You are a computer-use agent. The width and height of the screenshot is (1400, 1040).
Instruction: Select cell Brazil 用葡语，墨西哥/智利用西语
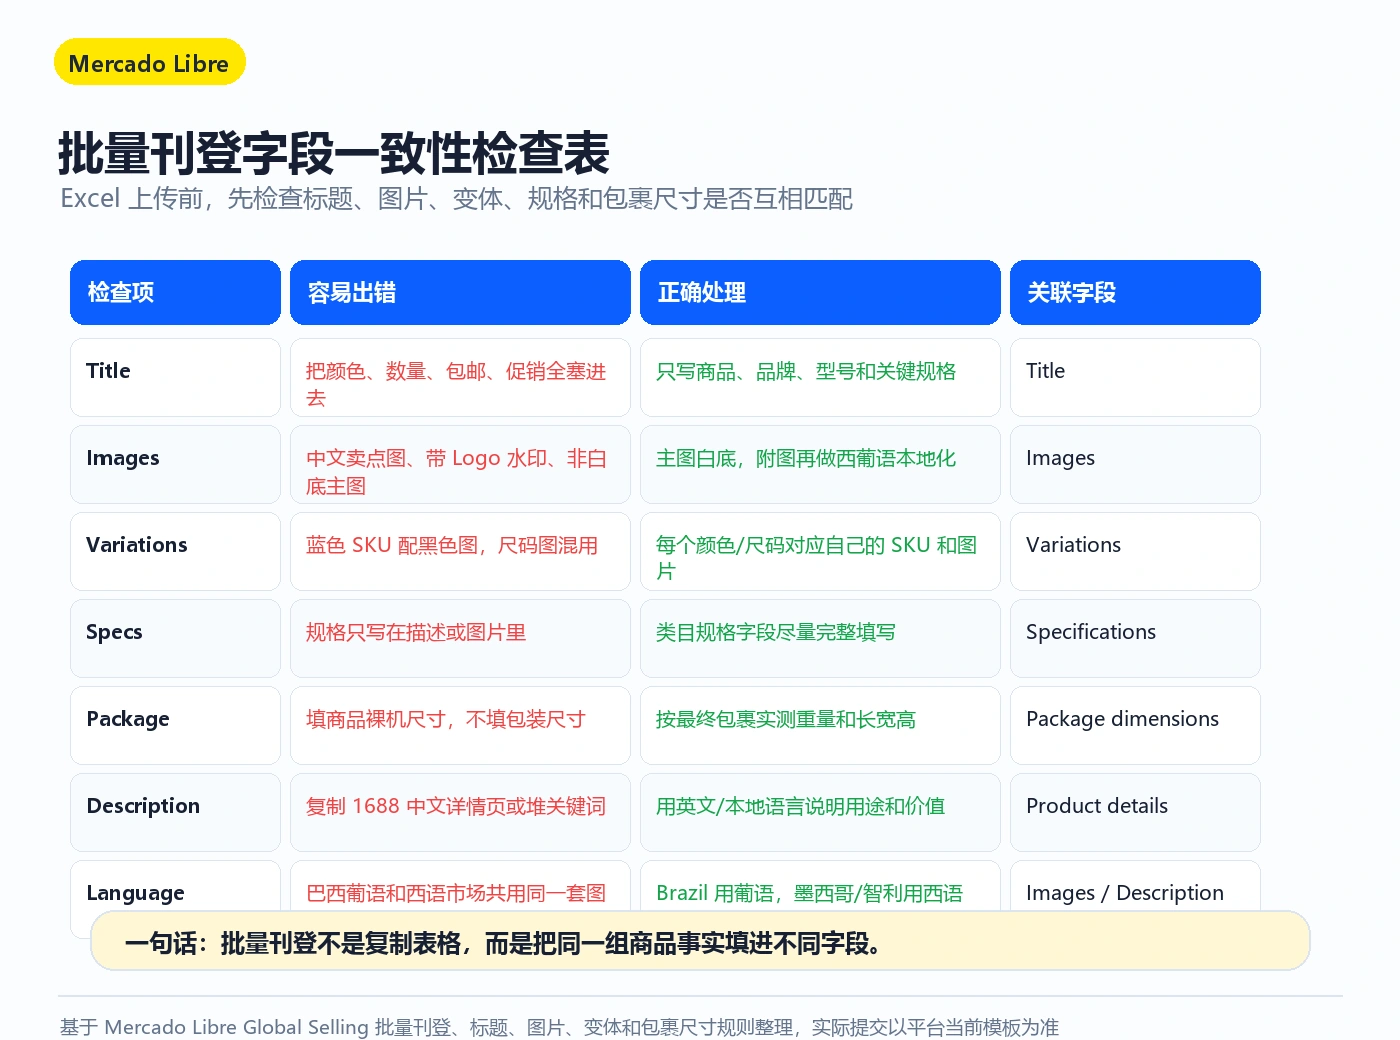[820, 886]
